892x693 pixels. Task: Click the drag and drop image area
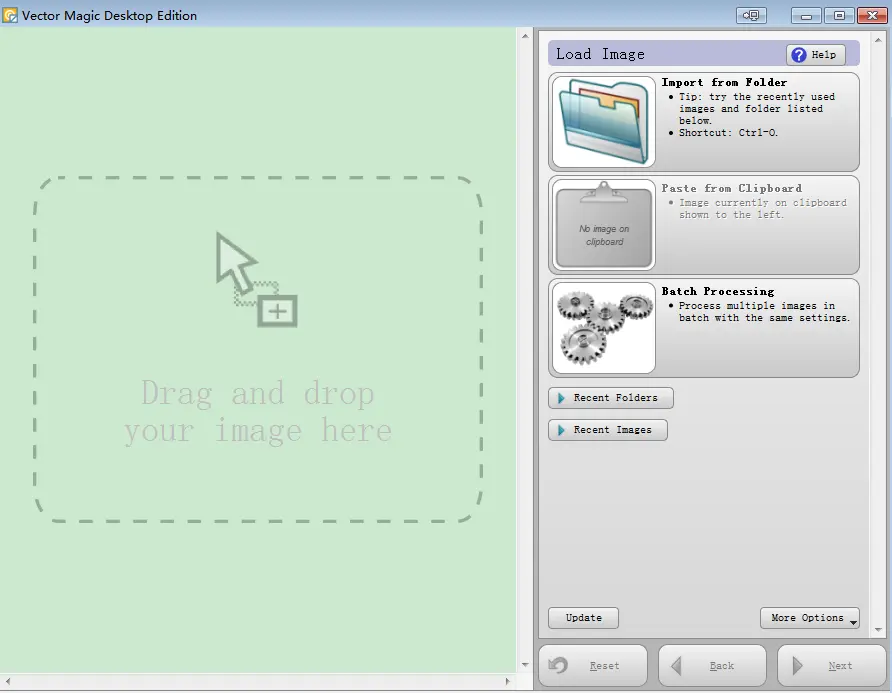click(258, 349)
